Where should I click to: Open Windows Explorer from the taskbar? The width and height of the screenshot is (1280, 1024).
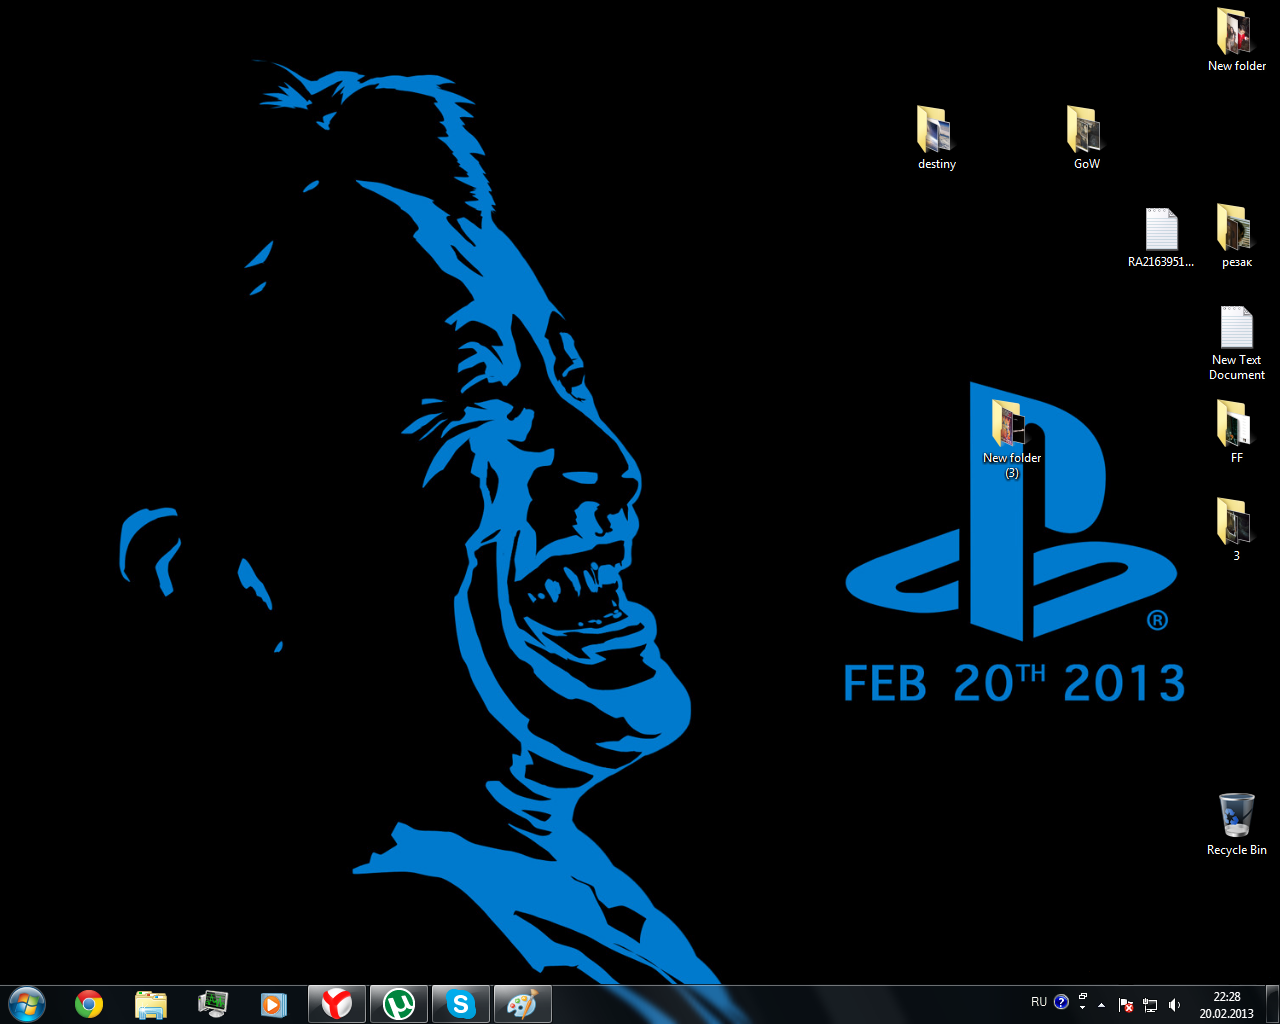point(150,1003)
